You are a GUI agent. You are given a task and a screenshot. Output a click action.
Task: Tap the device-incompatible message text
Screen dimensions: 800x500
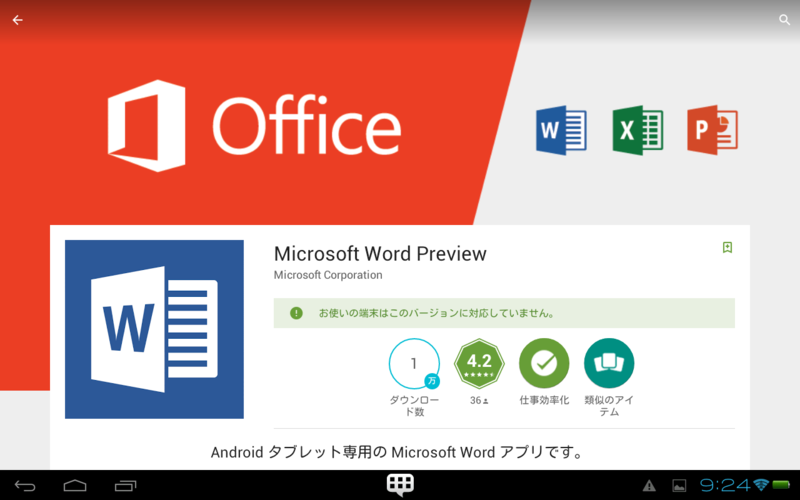pyautogui.click(x=437, y=313)
